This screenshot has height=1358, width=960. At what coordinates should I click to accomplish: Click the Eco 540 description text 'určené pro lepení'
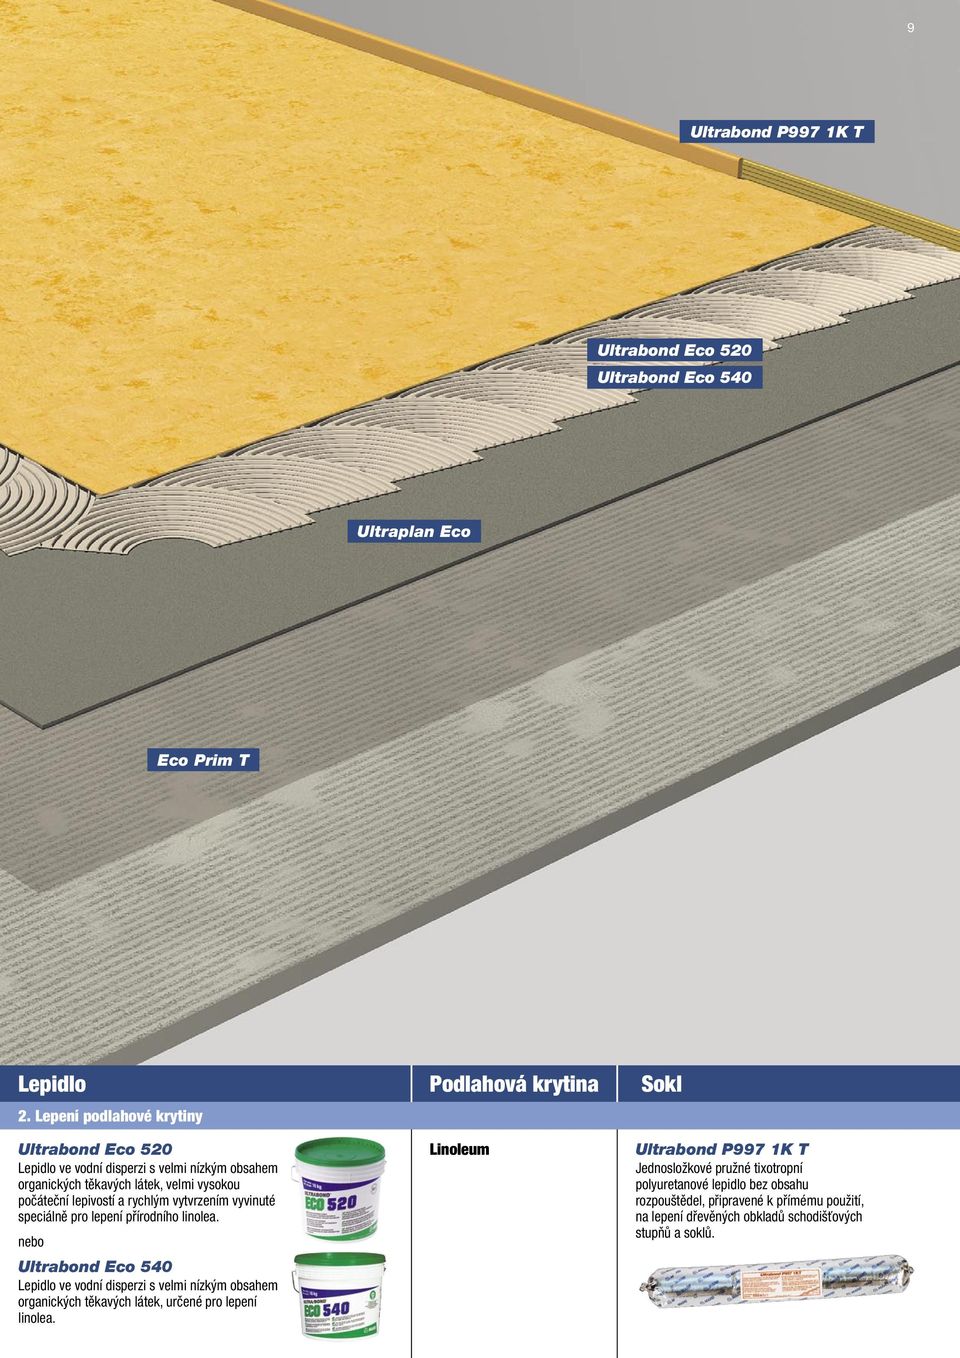(x=208, y=1302)
